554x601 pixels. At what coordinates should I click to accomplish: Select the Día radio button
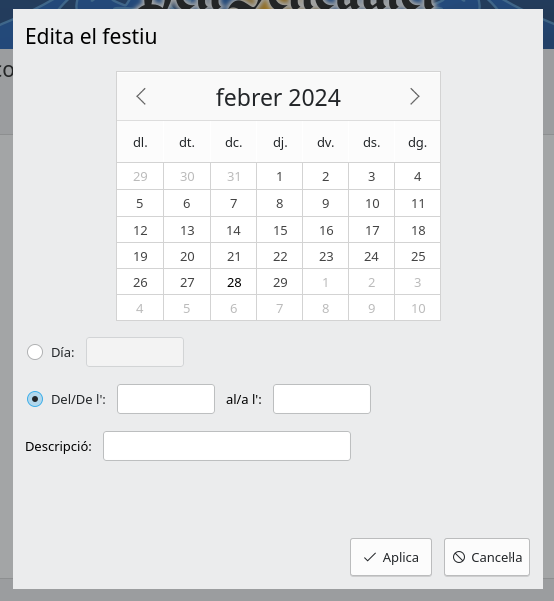[35, 352]
